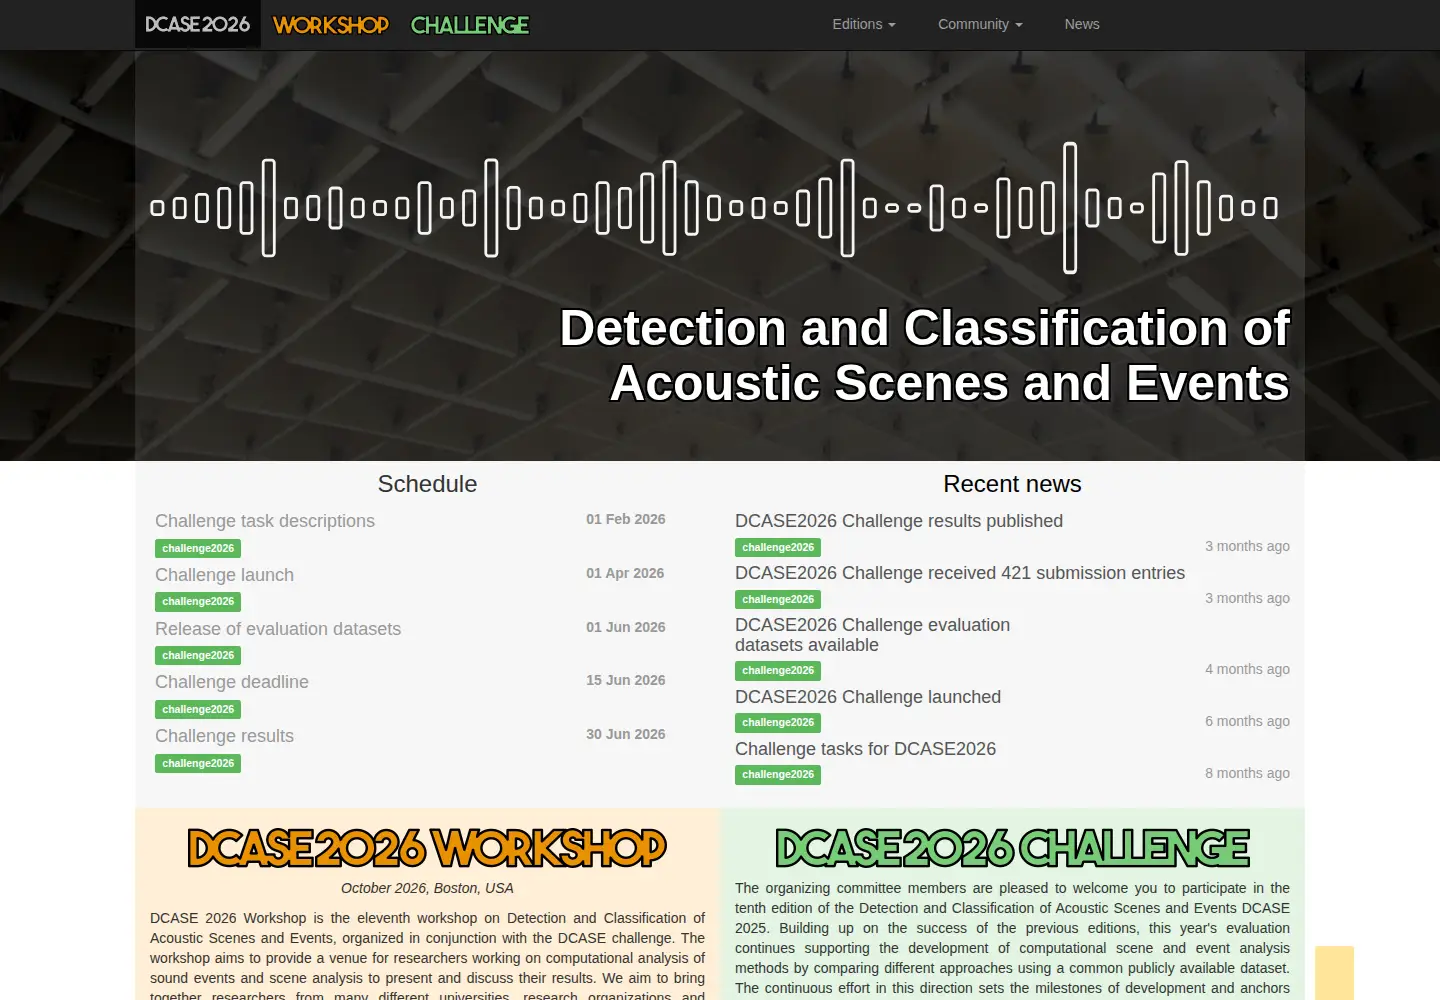Expand the Community dropdown menu
1440x1000 pixels.
tap(980, 24)
